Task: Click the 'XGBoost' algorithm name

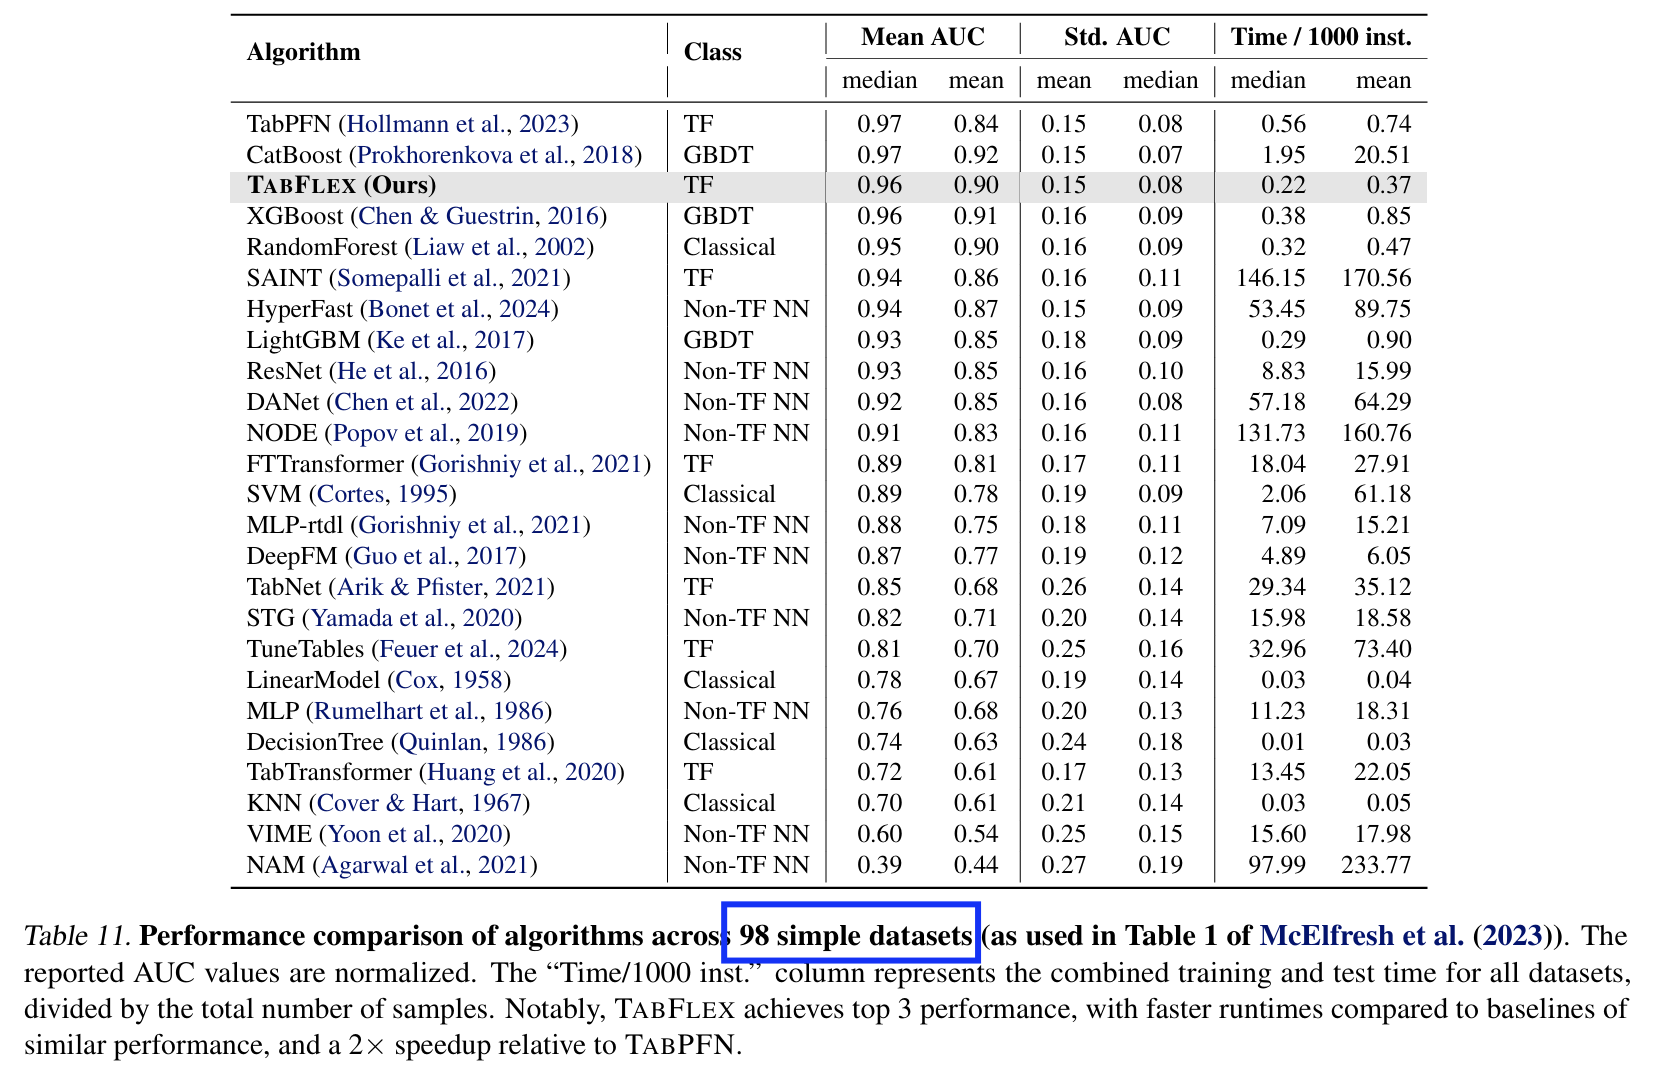Action: pyautogui.click(x=295, y=216)
